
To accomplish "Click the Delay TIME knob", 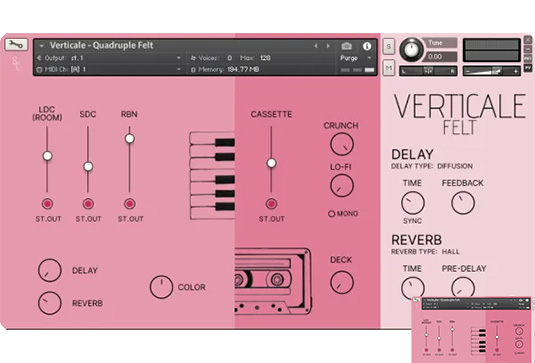I will [x=413, y=203].
